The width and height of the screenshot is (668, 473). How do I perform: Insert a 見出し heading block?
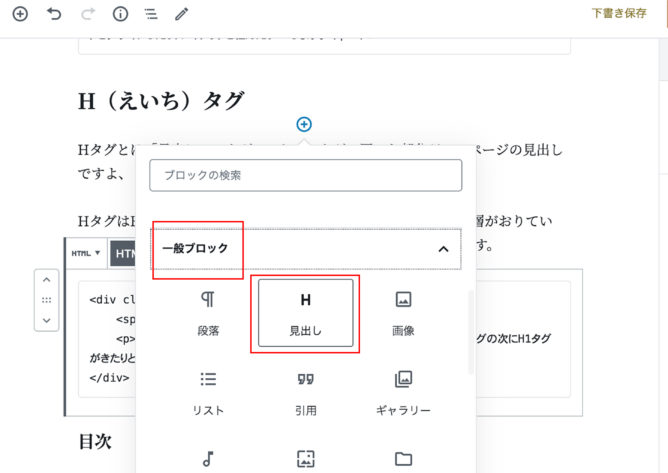tap(305, 313)
